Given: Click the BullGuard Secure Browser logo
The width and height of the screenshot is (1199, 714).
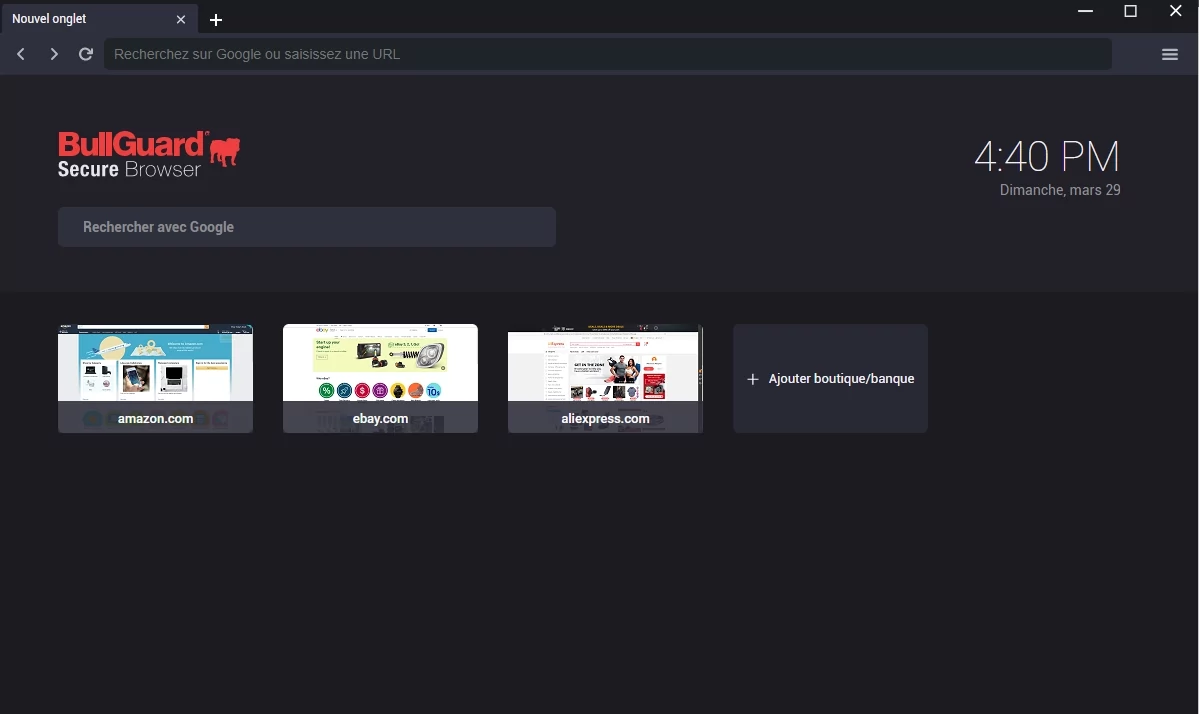Looking at the screenshot, I should pyautogui.click(x=149, y=154).
